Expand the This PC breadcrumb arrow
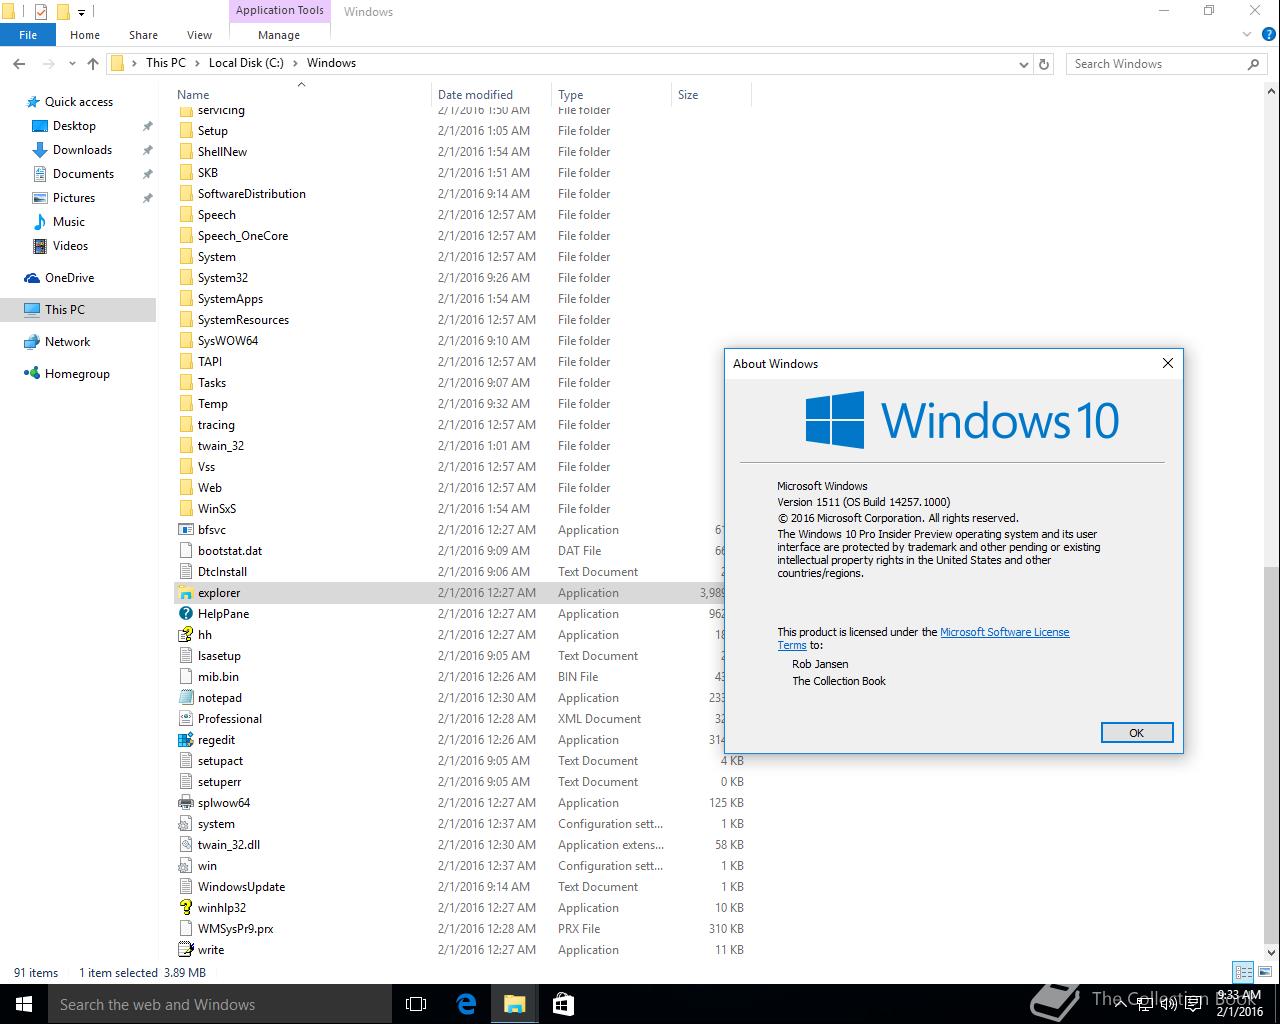1280x1024 pixels. [x=197, y=63]
